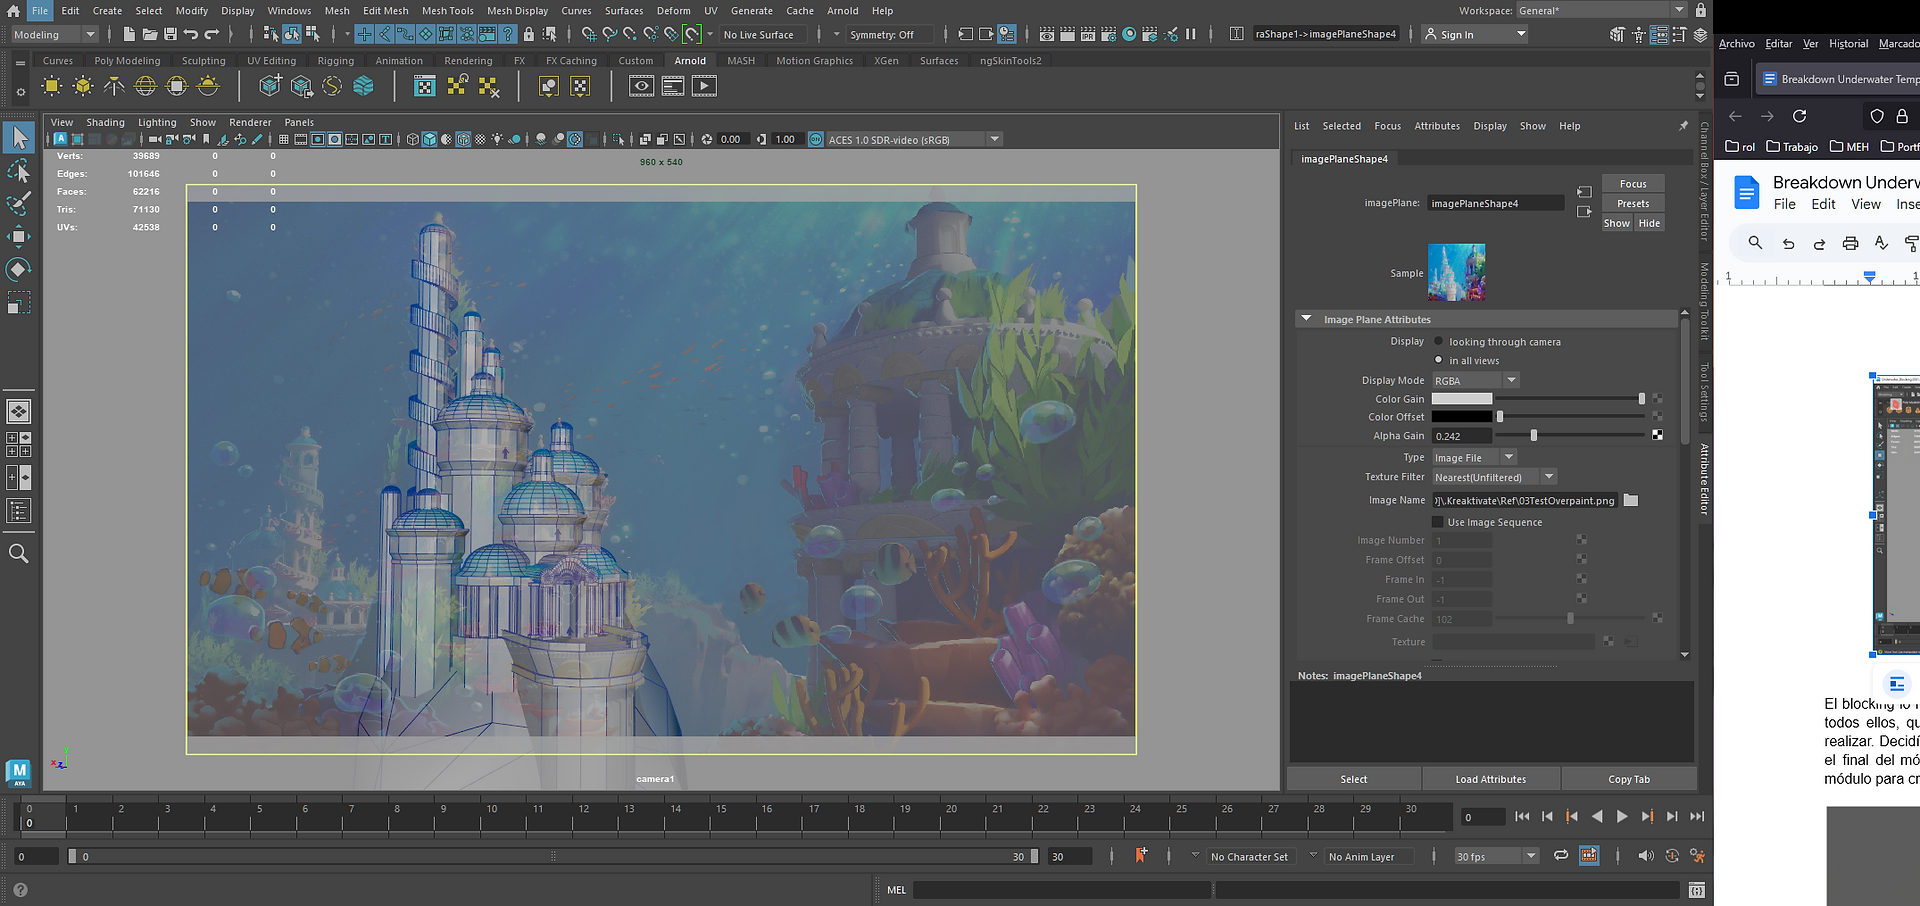Click the Open Scene folder icon
The width and height of the screenshot is (1920, 906).
point(150,34)
